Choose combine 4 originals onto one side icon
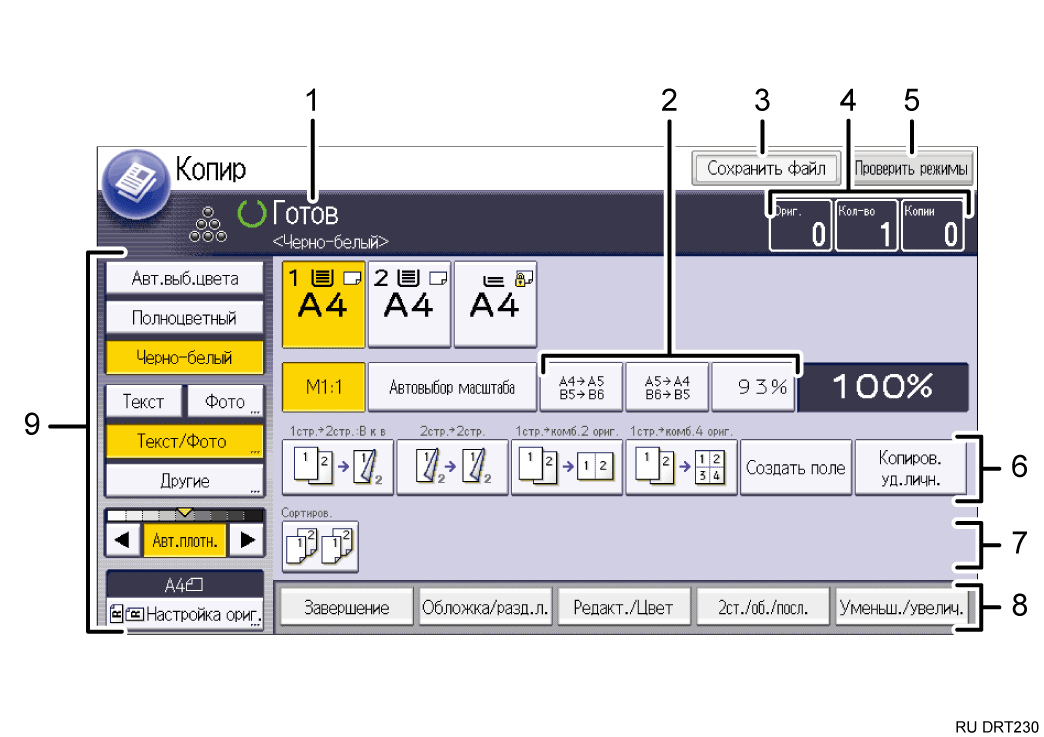 click(x=680, y=467)
